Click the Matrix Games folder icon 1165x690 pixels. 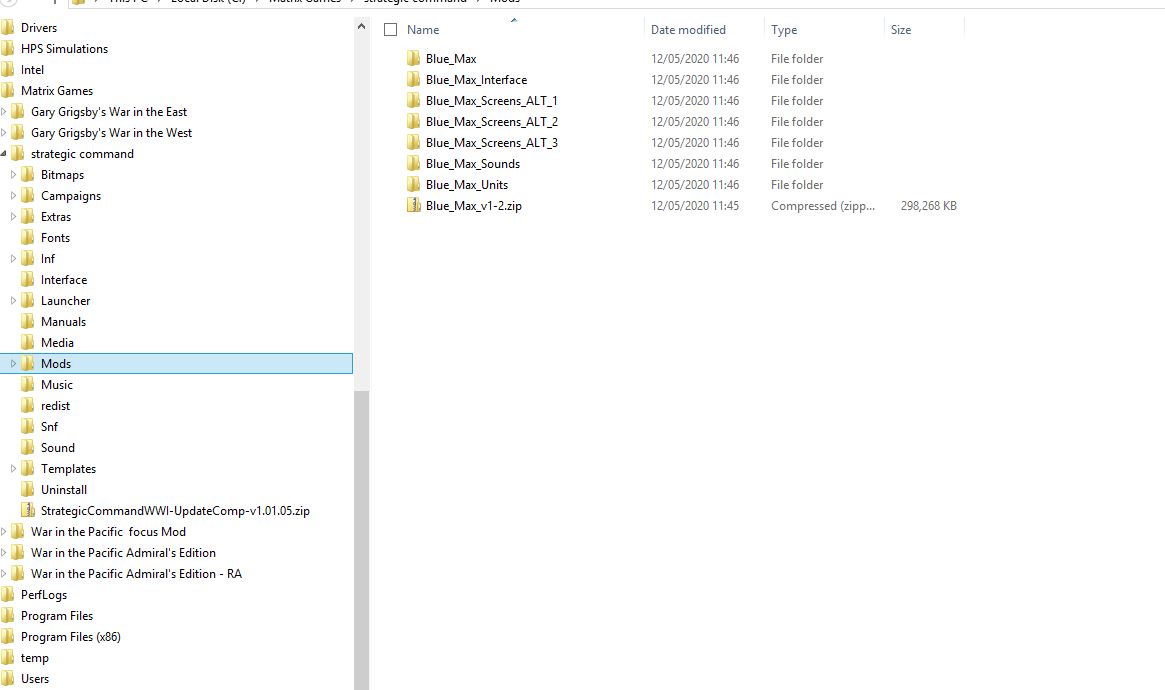pyautogui.click(x=7, y=91)
